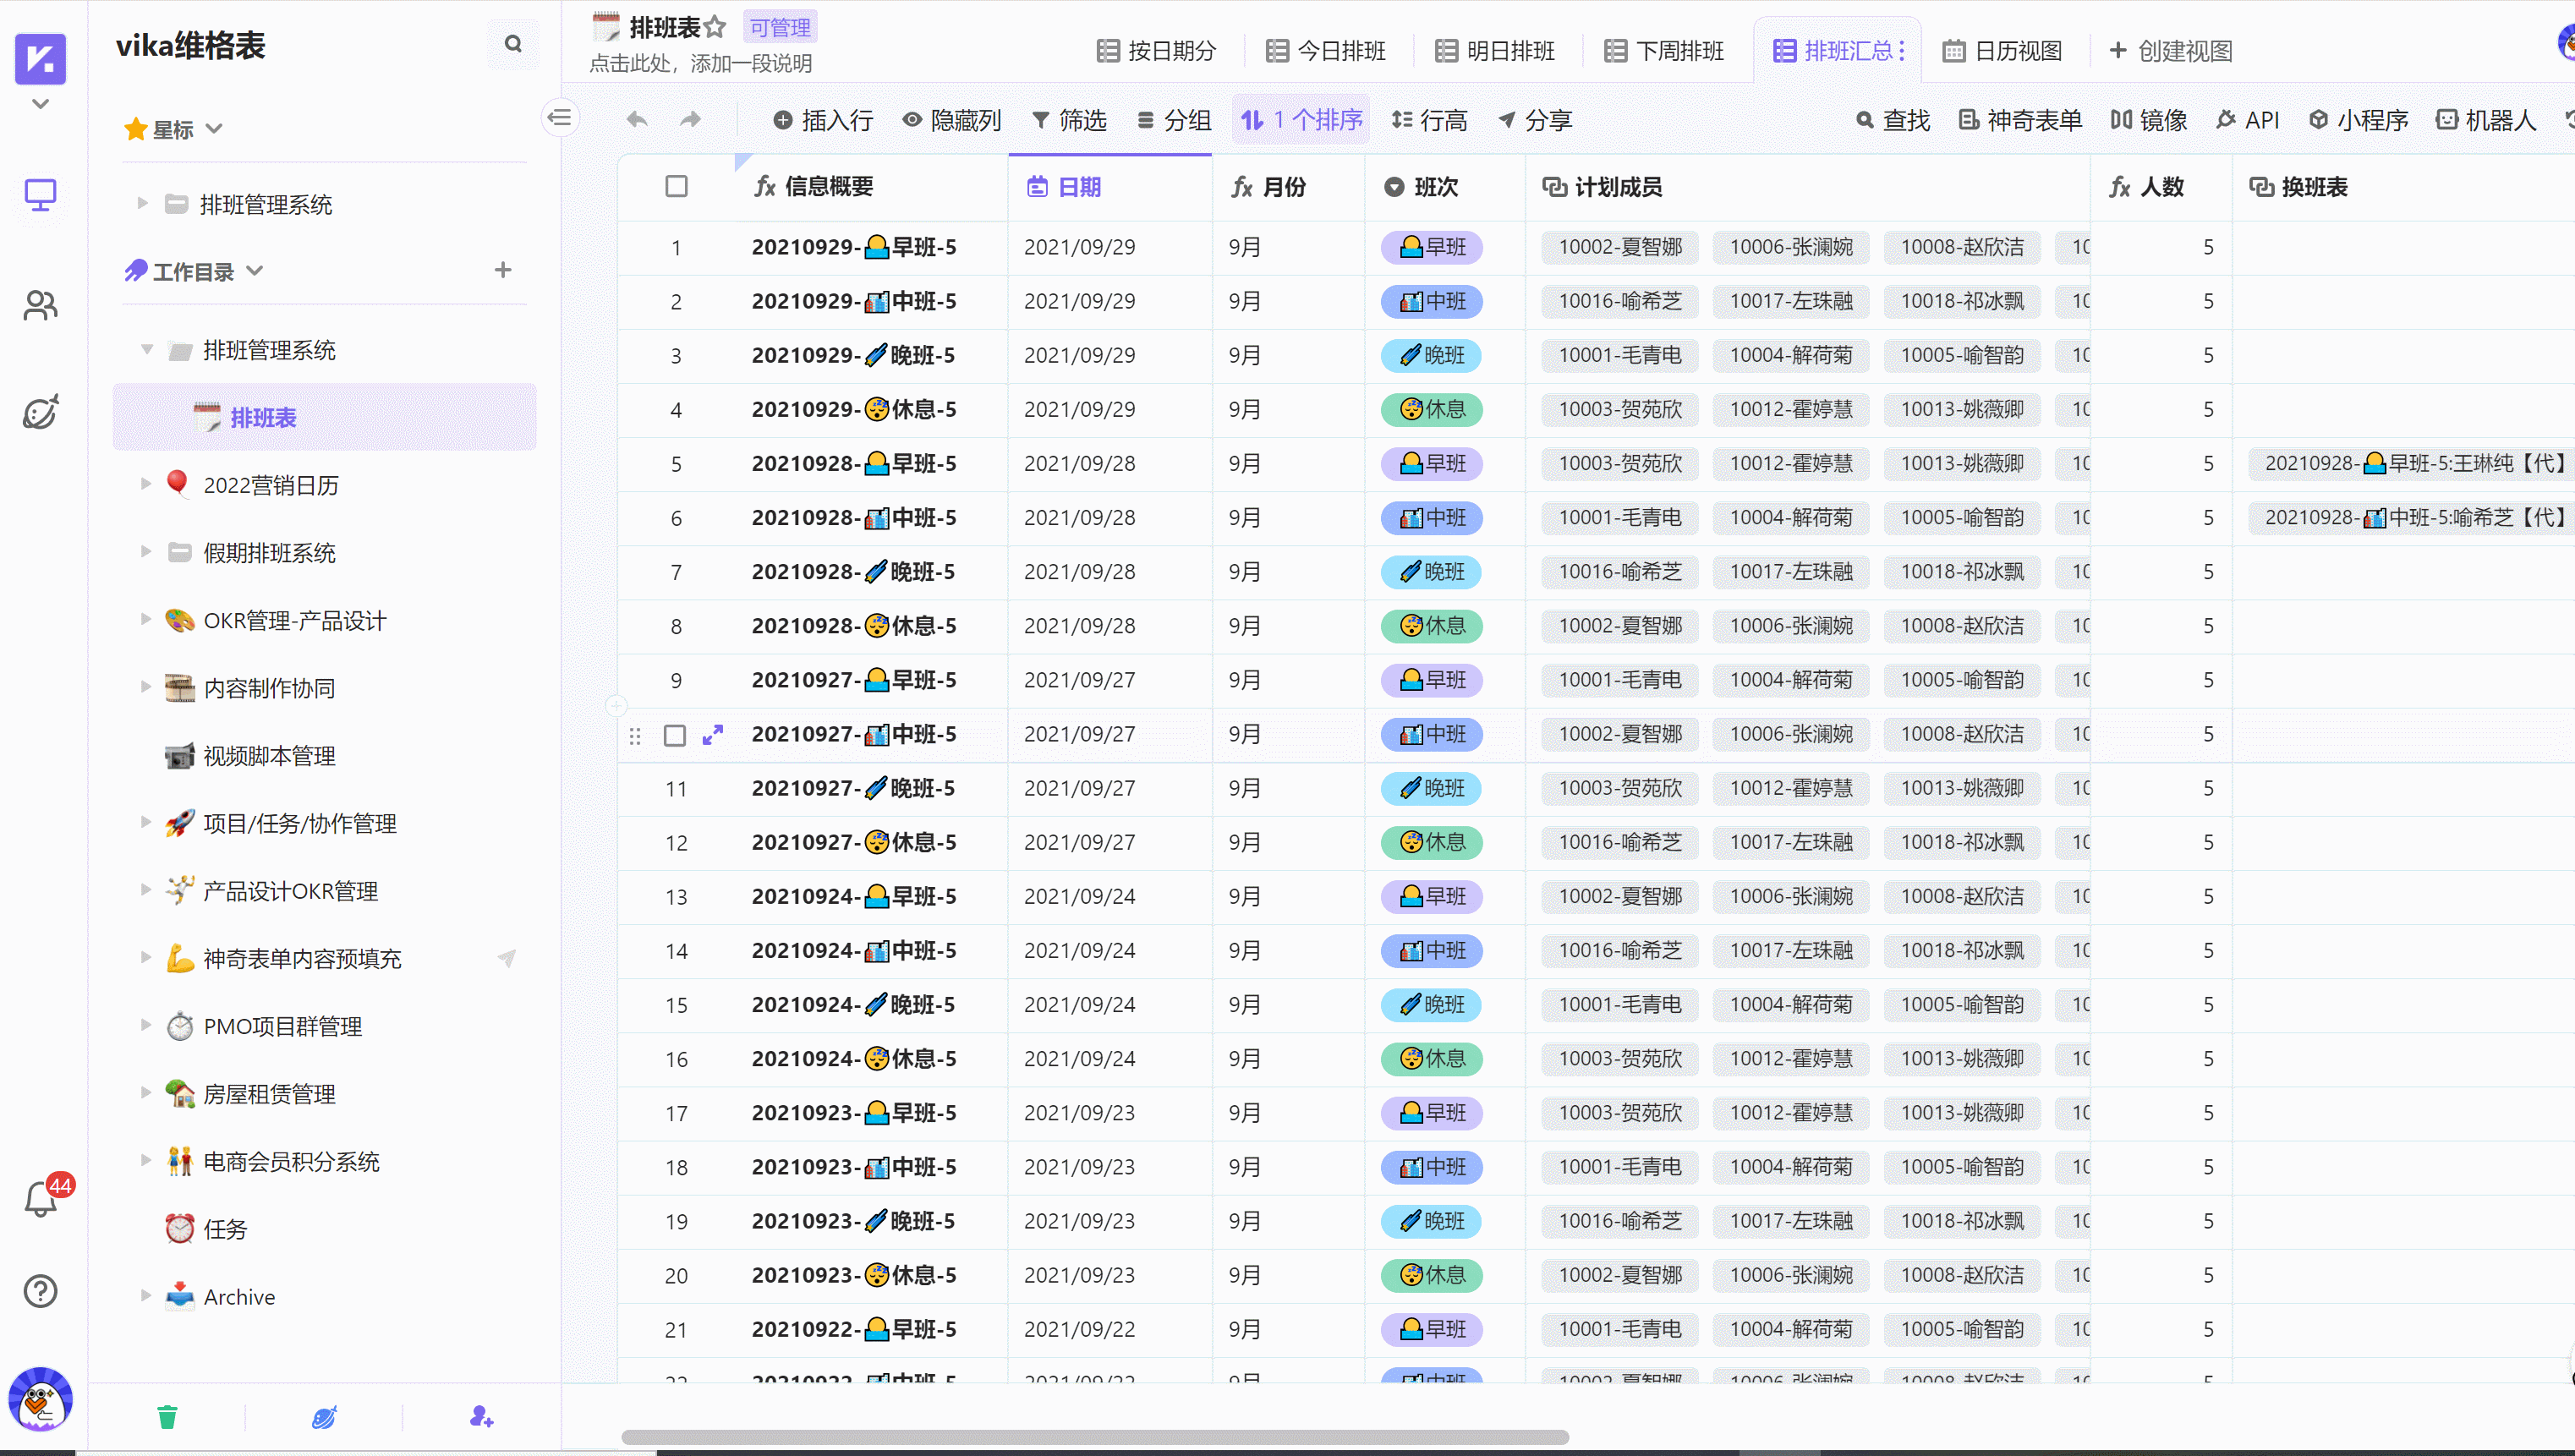Click the search icon beside vika维格表
Image resolution: width=2575 pixels, height=1456 pixels.
click(513, 44)
